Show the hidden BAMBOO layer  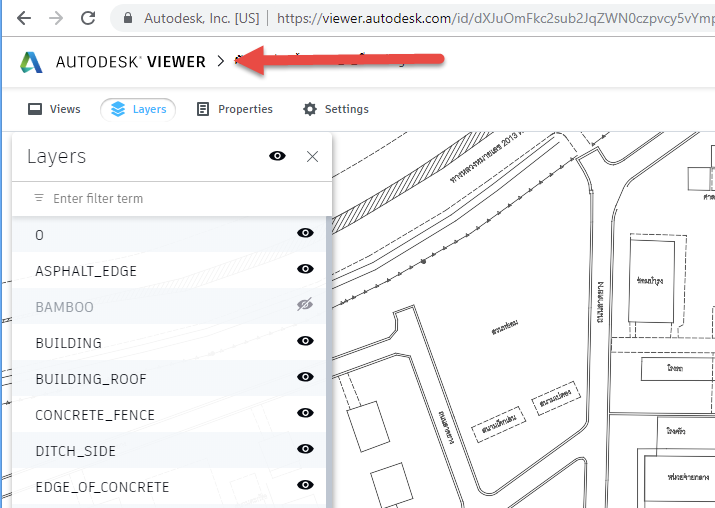coord(305,304)
